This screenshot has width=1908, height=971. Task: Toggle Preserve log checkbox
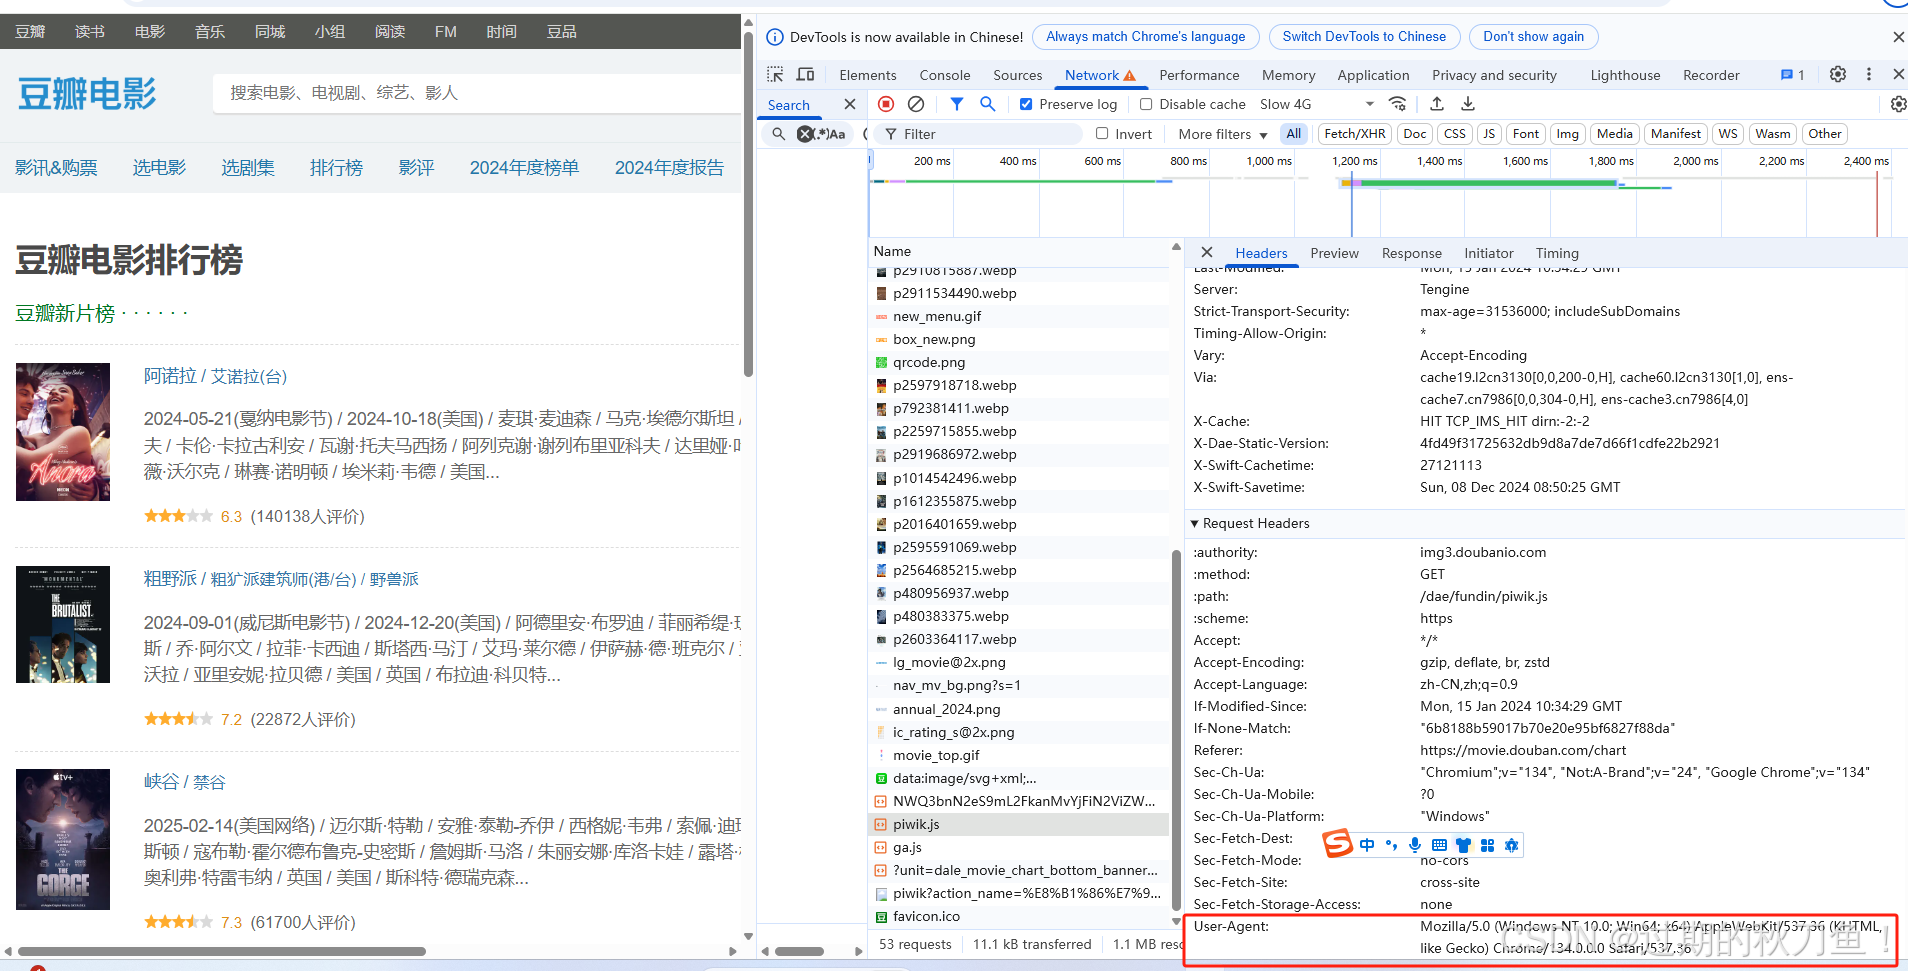click(x=1026, y=104)
